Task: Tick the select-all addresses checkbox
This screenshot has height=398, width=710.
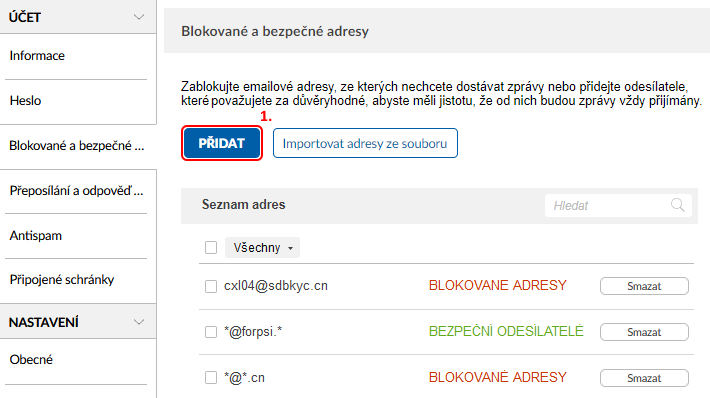Action: click(211, 248)
